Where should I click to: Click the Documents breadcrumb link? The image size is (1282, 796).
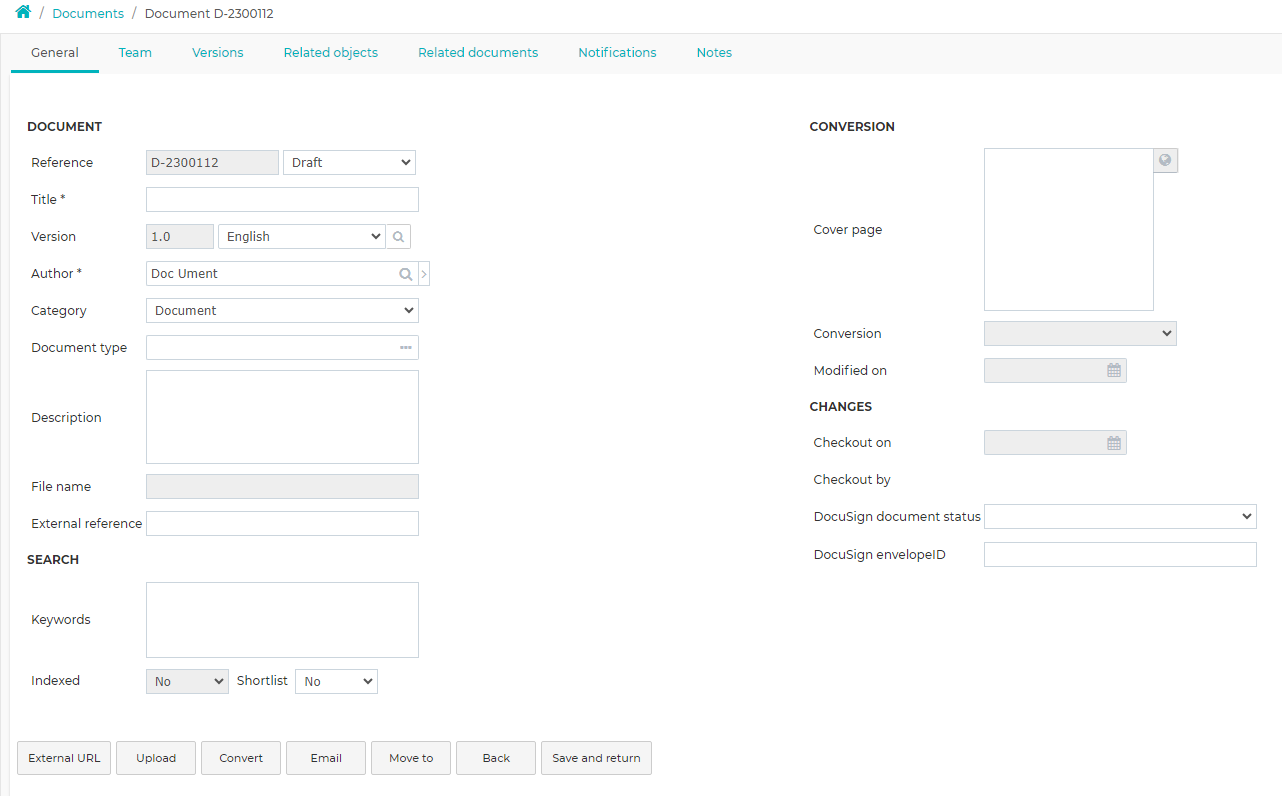click(x=88, y=14)
